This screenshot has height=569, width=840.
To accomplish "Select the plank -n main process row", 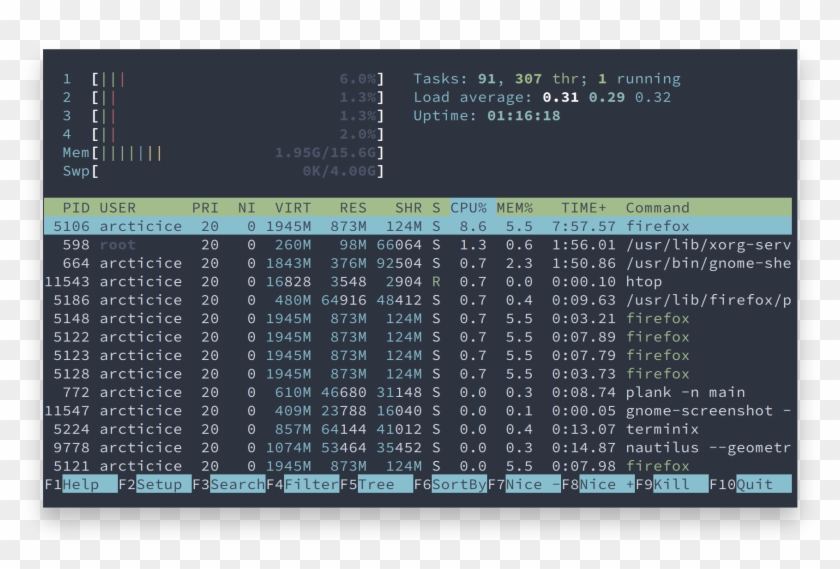I will tap(418, 392).
